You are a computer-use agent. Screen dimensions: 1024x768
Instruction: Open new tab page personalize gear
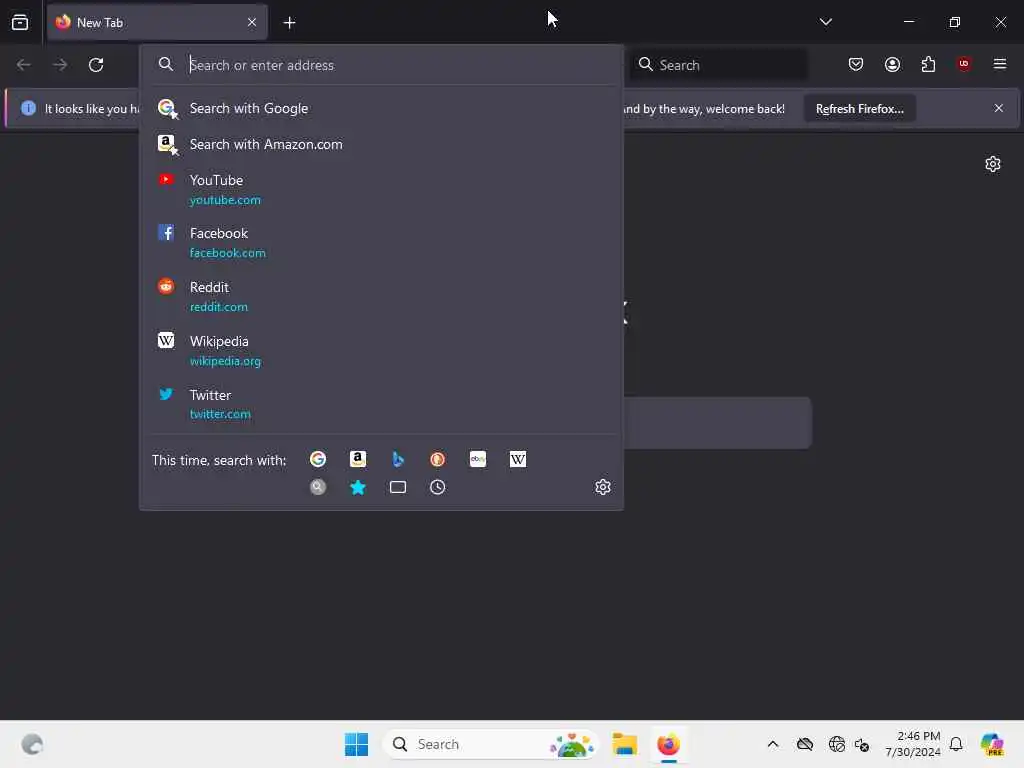pos(993,164)
